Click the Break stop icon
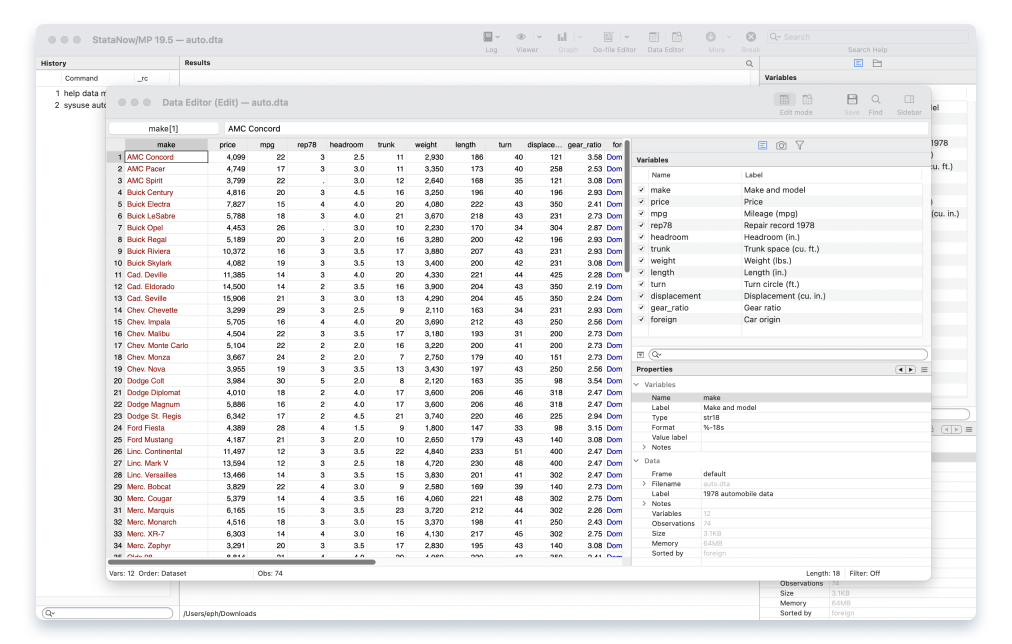The width and height of the screenshot is (1012, 644). (x=751, y=37)
